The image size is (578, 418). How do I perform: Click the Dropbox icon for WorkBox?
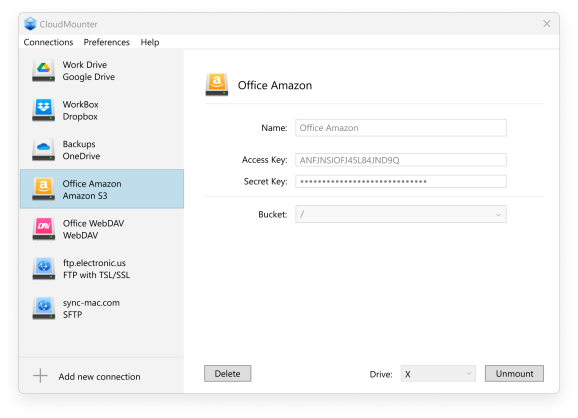coord(43,110)
